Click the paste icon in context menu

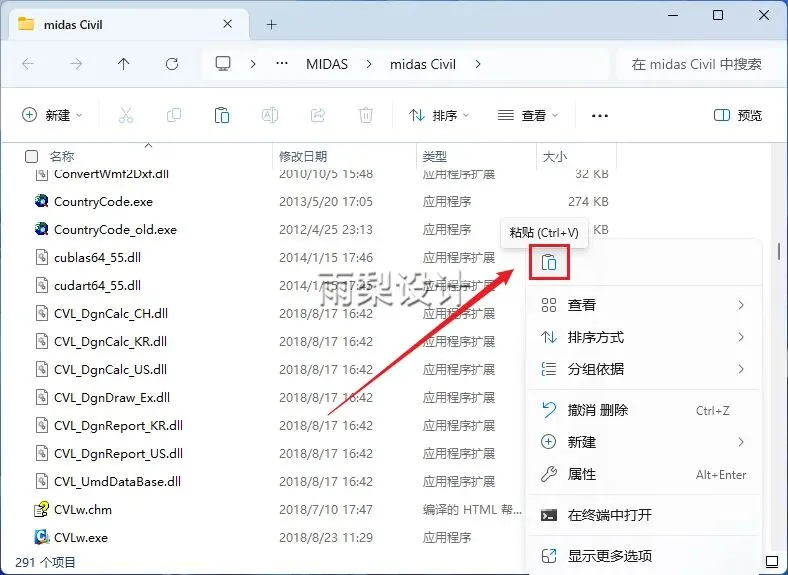click(x=549, y=262)
